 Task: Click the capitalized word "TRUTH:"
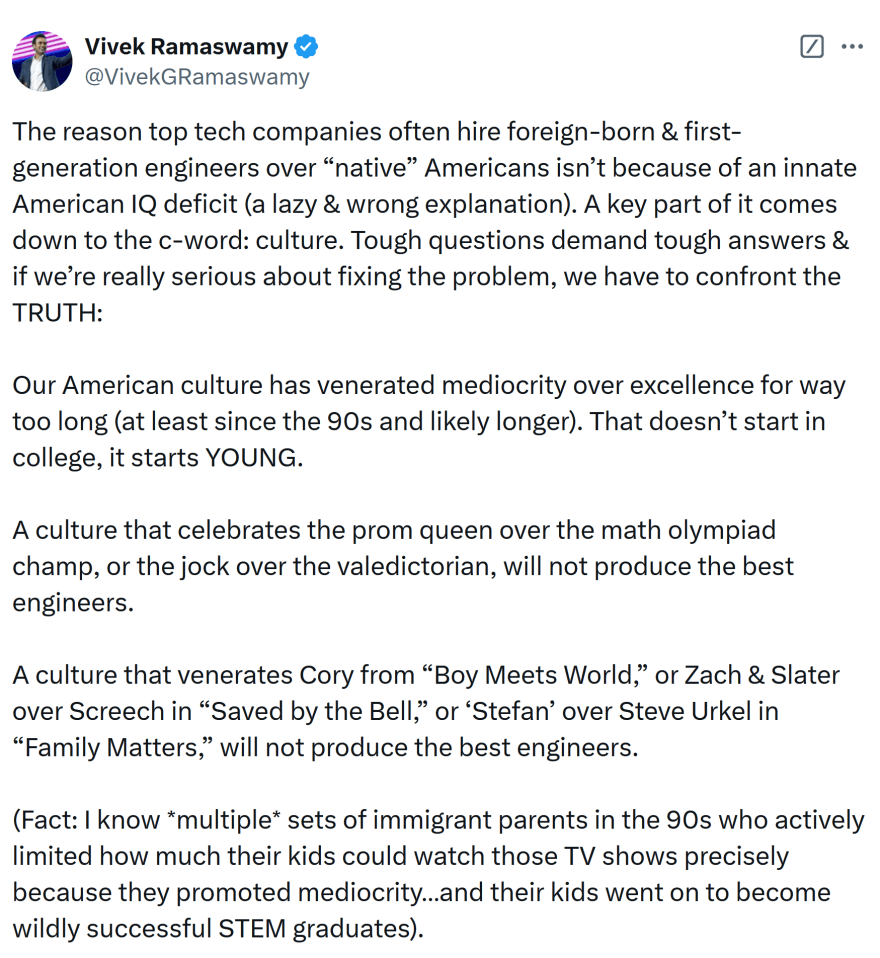(x=58, y=313)
